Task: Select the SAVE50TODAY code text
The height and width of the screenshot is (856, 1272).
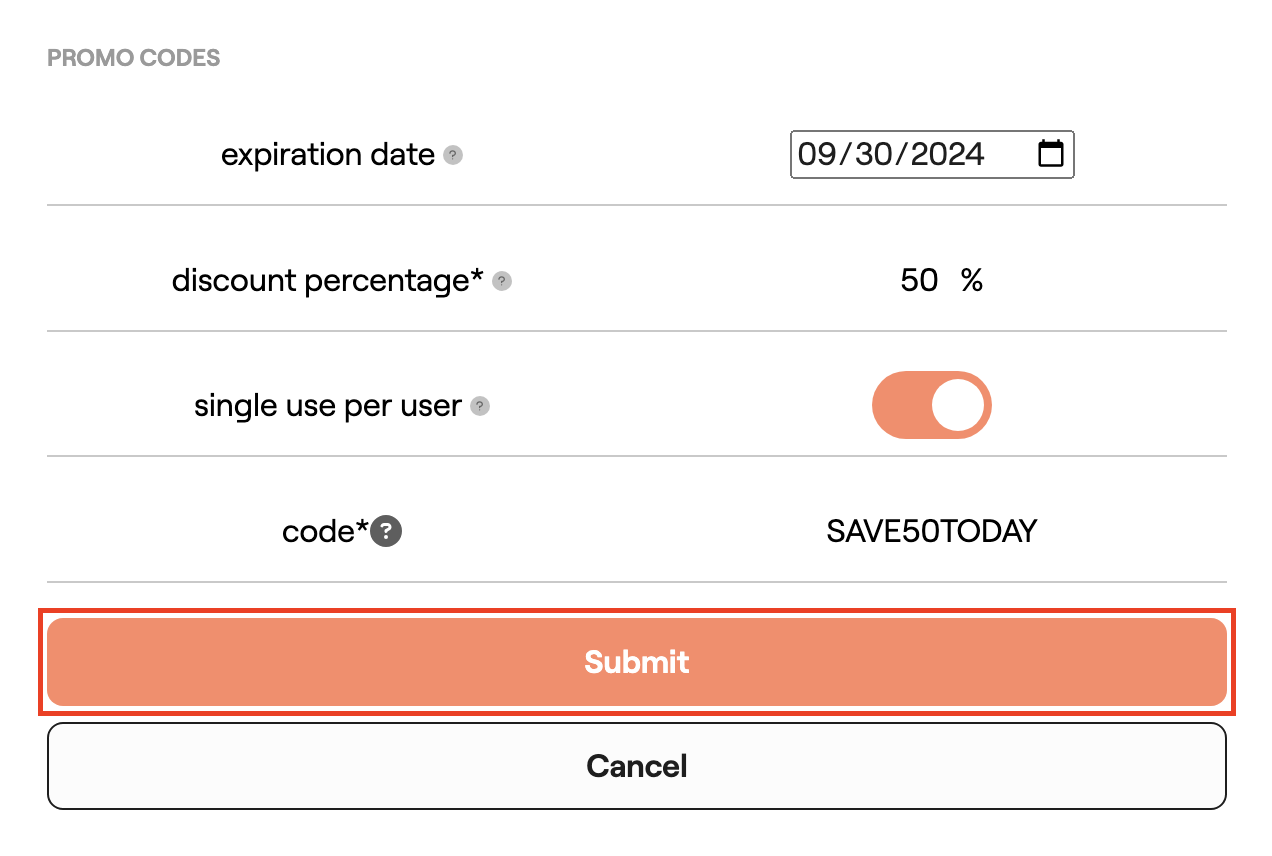Action: (932, 531)
